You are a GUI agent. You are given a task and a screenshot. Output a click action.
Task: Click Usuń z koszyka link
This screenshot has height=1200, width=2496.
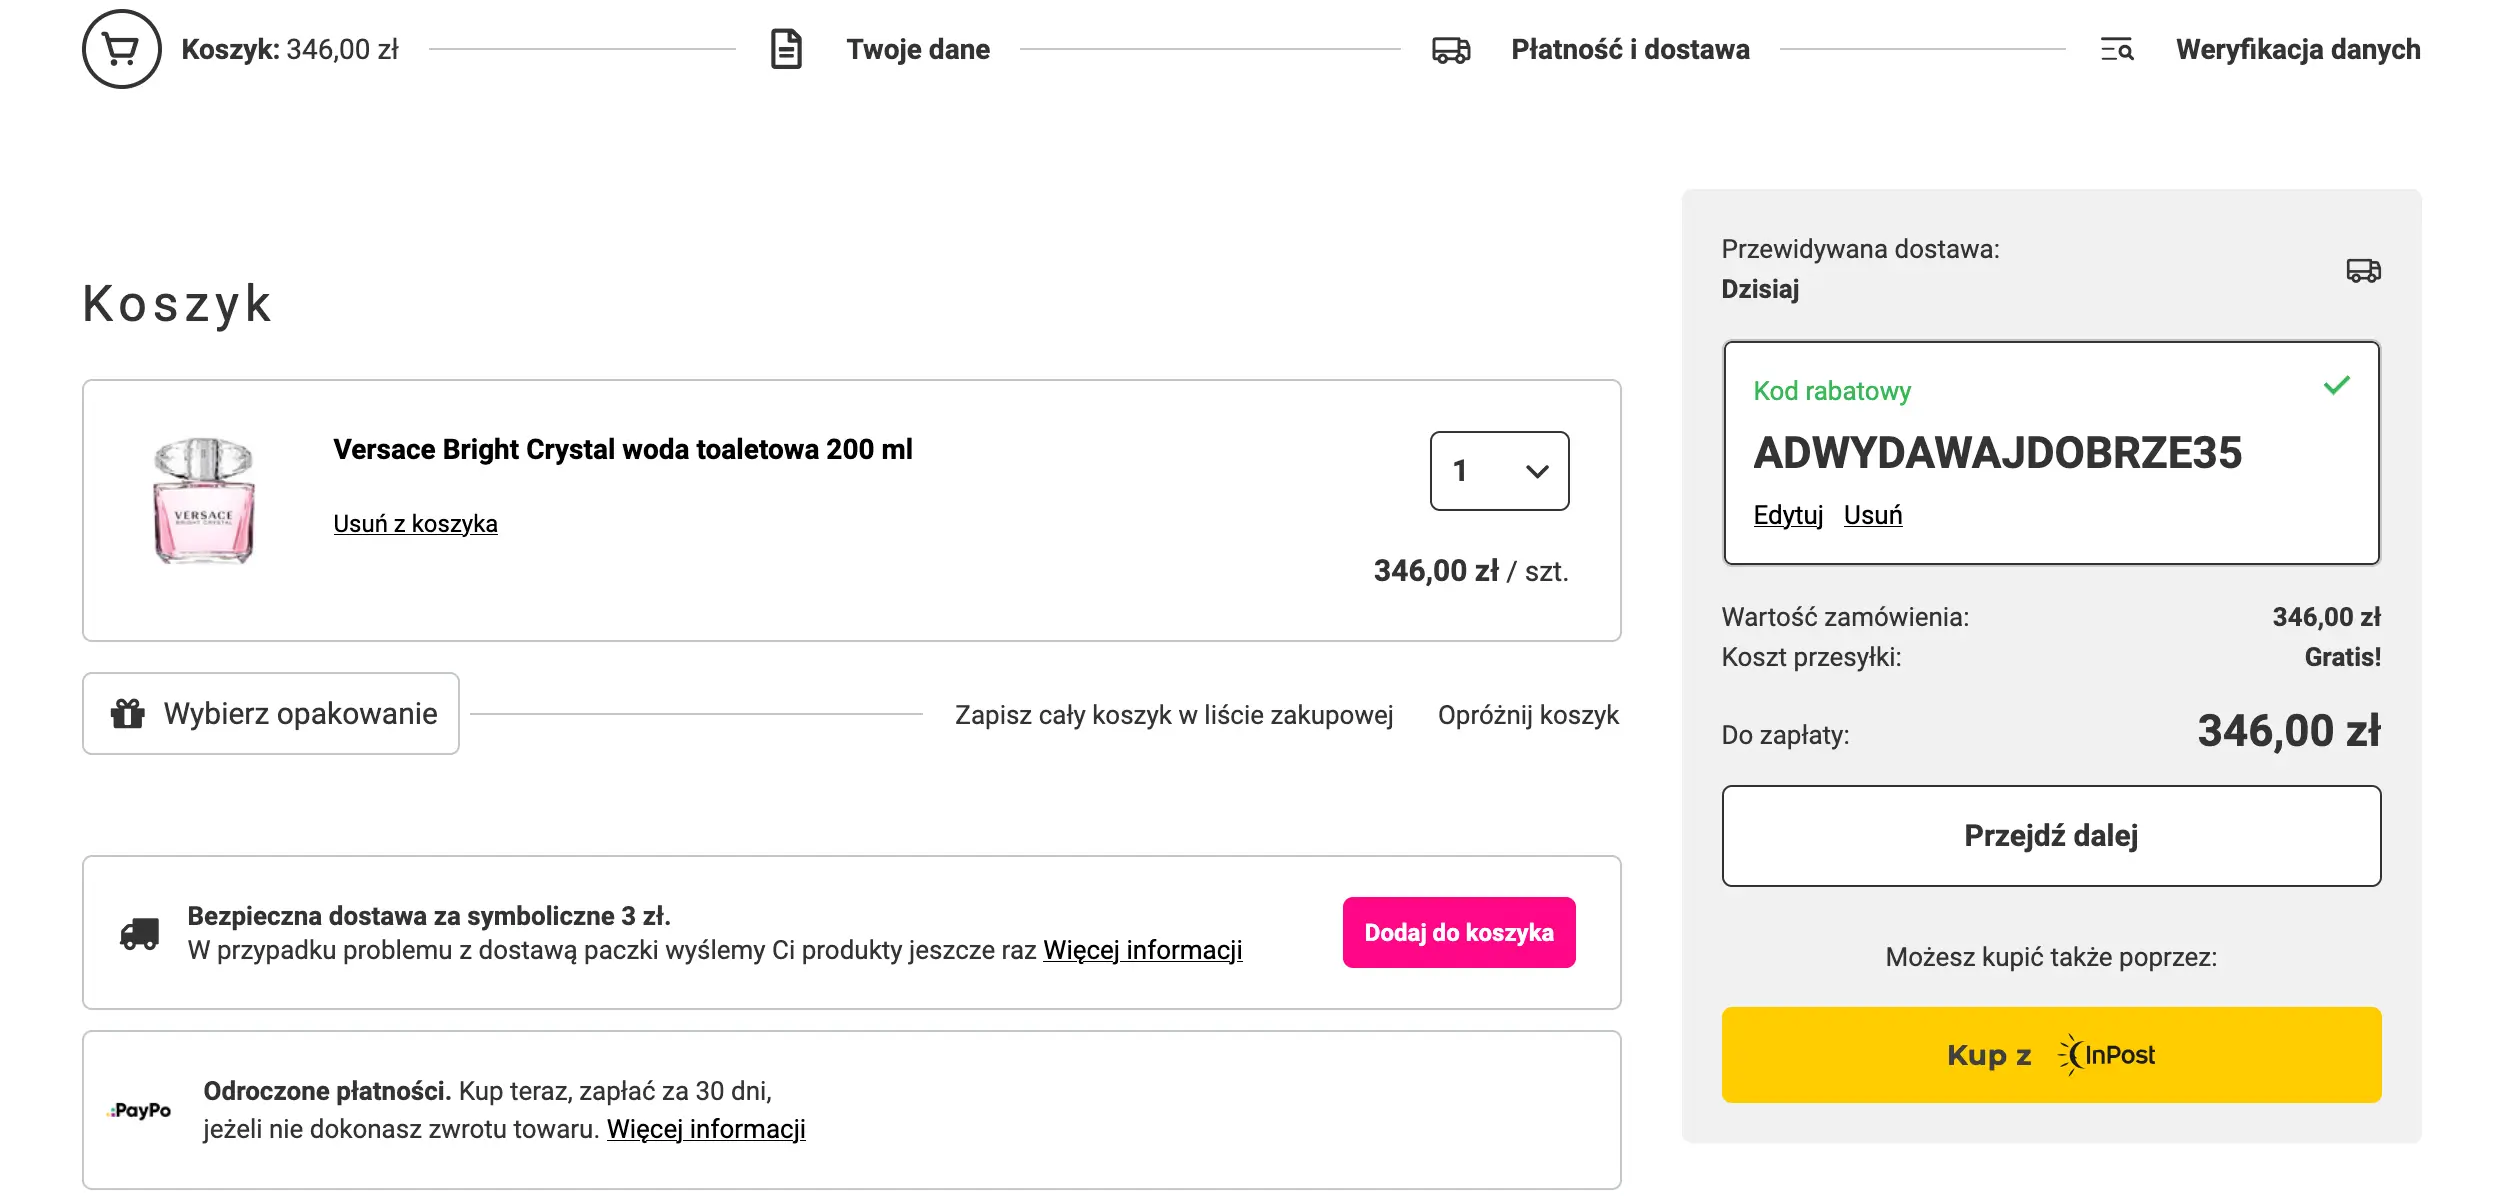click(415, 524)
